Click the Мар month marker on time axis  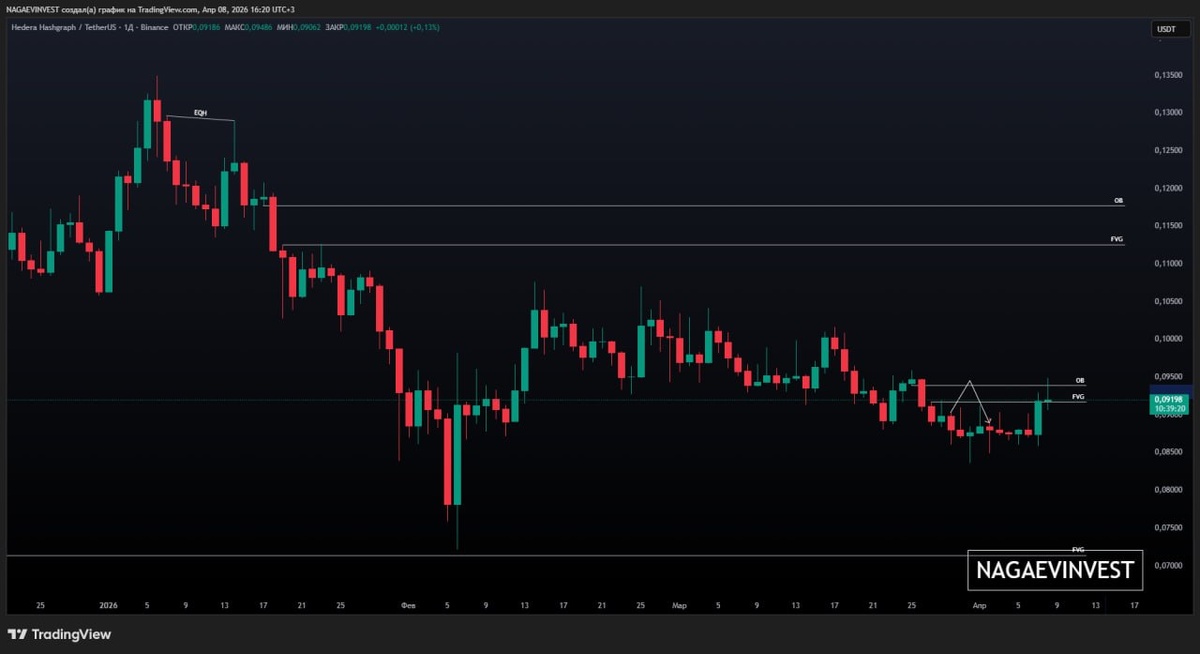(680, 606)
